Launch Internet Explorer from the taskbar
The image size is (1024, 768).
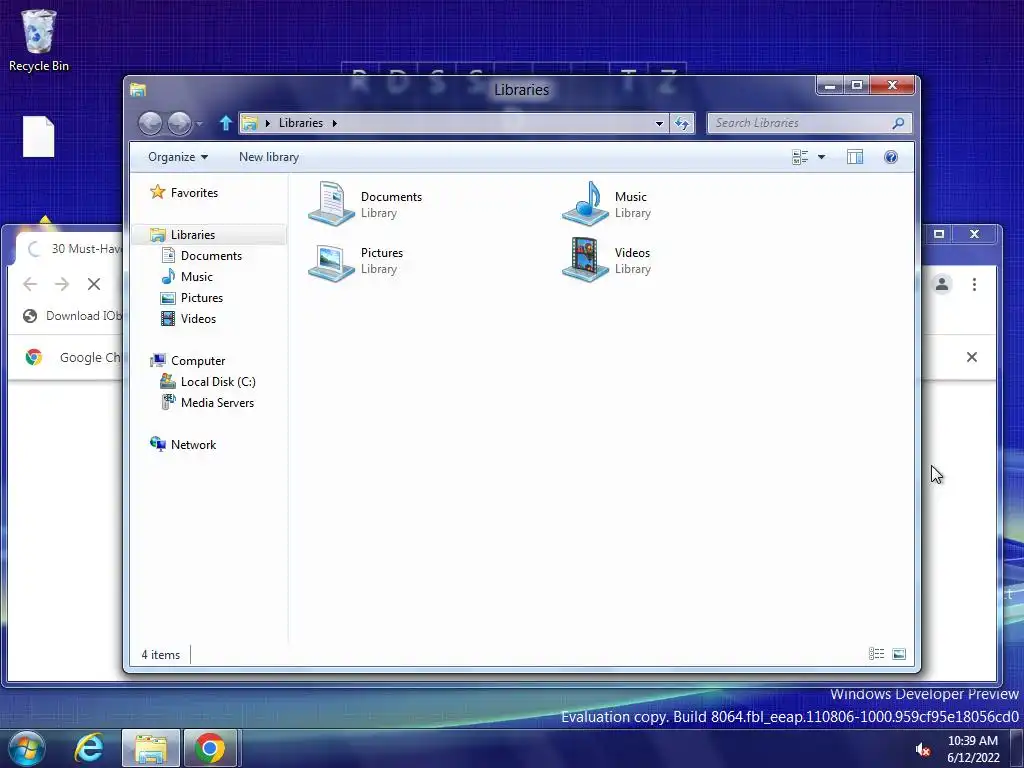[89, 748]
